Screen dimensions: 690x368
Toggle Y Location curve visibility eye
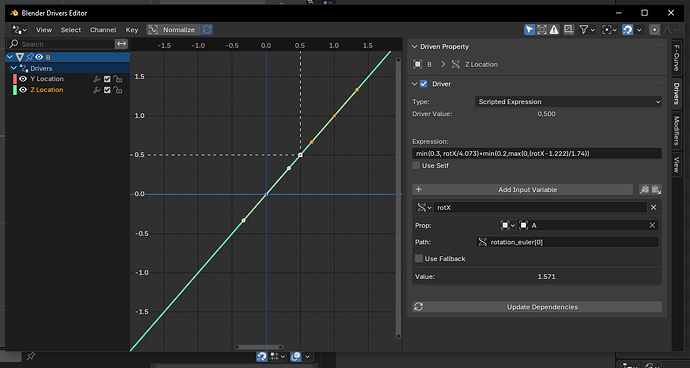pyautogui.click(x=23, y=79)
